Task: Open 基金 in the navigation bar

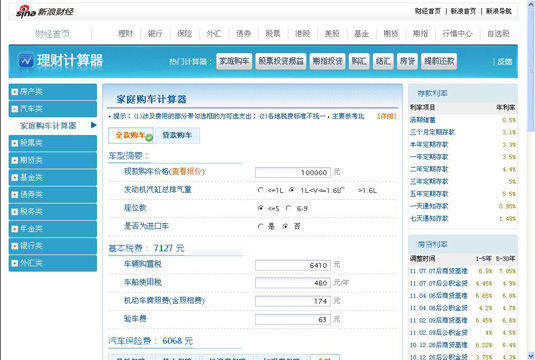Action: click(361, 33)
